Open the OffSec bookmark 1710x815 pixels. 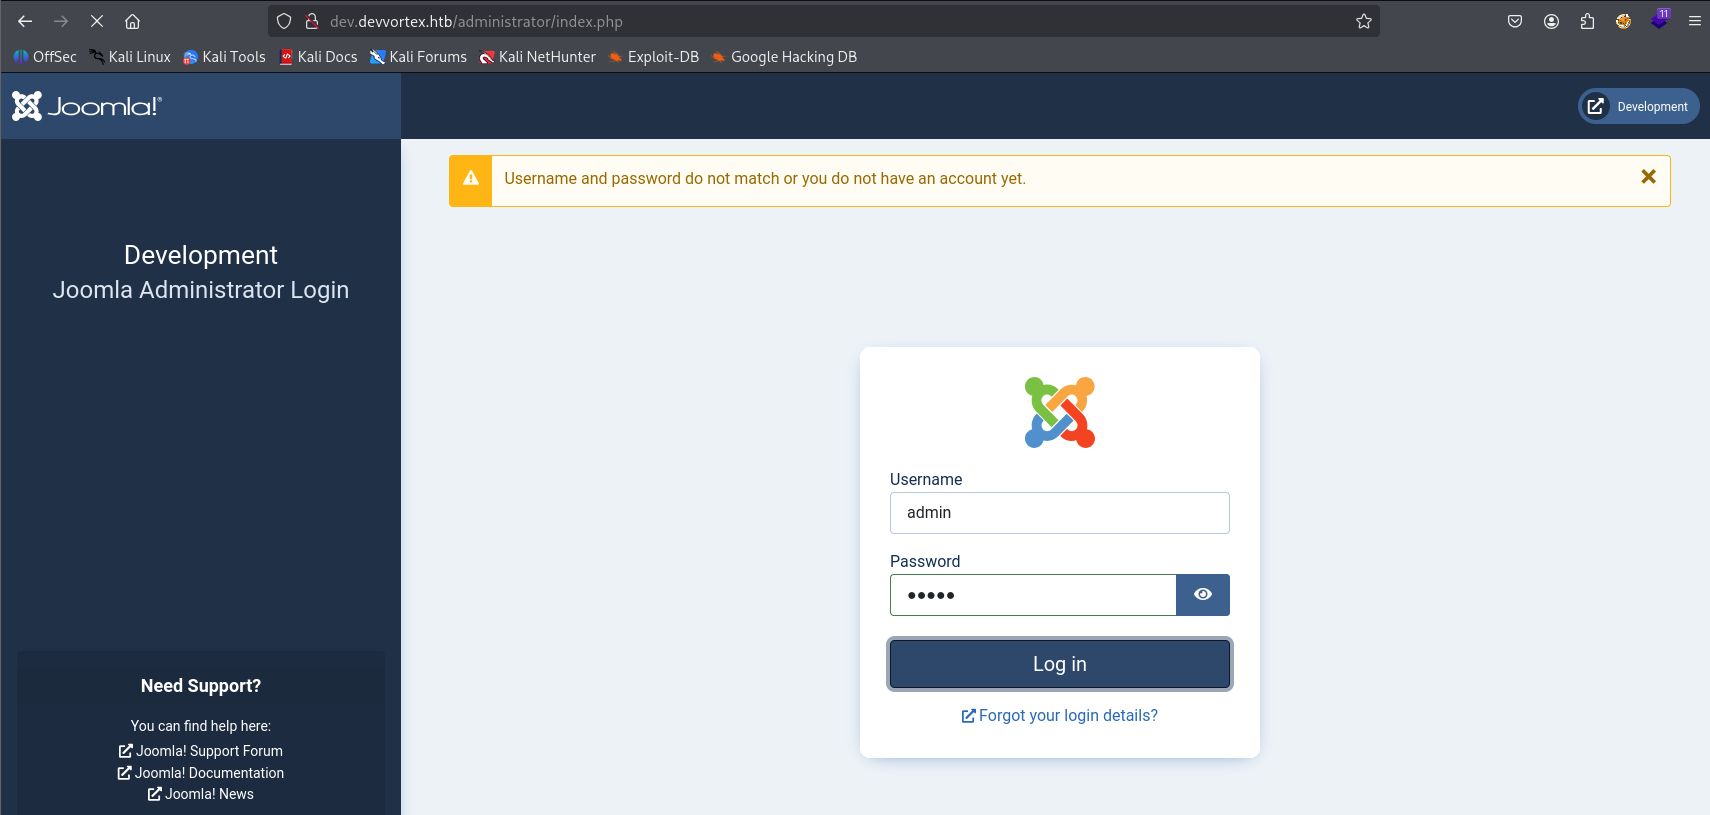point(45,57)
